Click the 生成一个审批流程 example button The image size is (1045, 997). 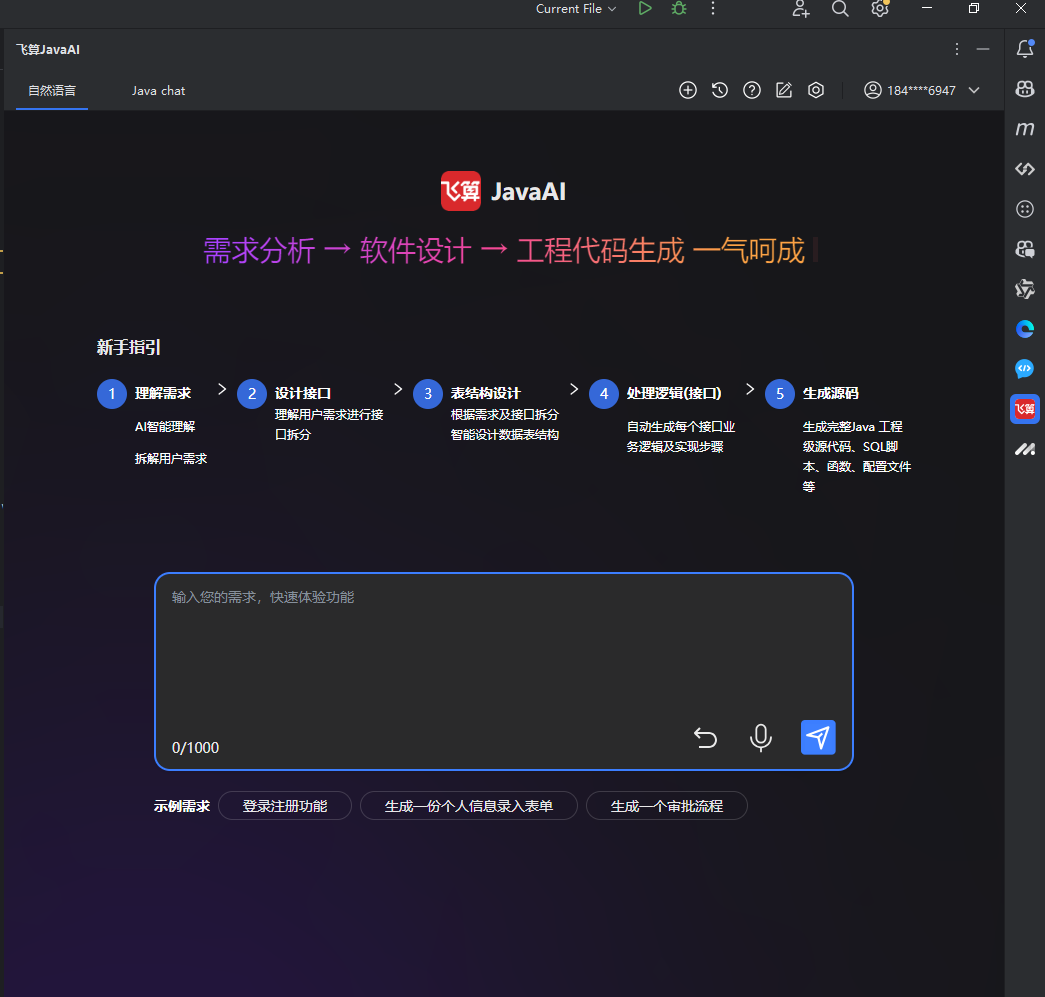(x=666, y=805)
